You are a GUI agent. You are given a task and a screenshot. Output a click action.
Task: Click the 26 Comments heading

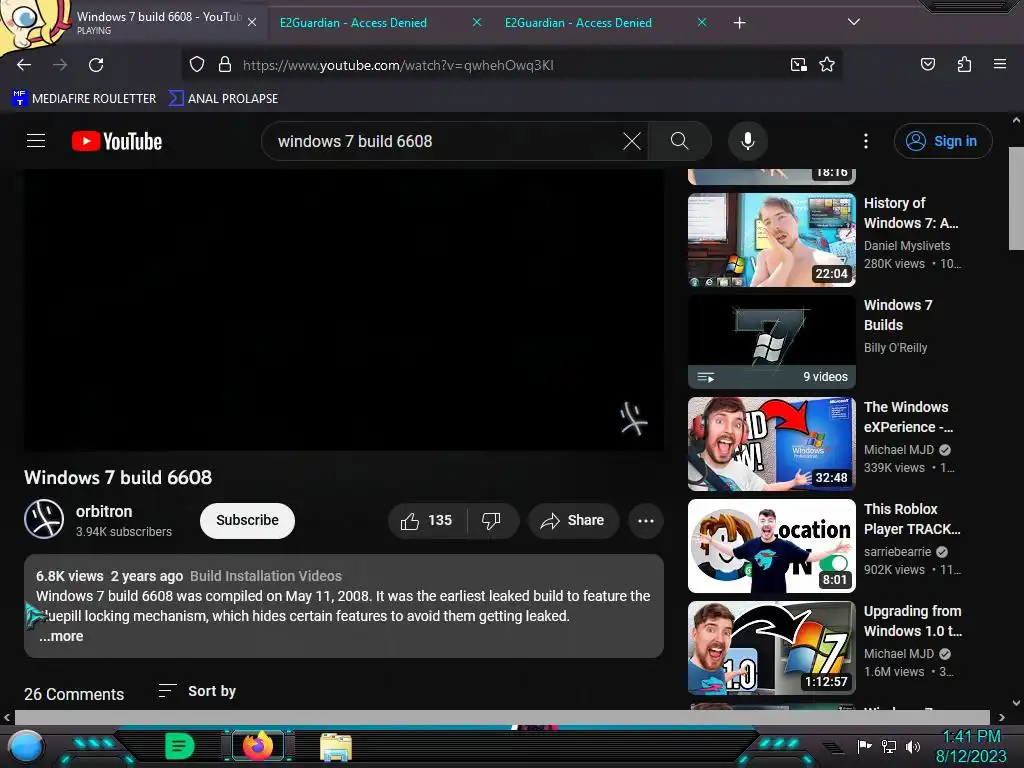point(74,694)
